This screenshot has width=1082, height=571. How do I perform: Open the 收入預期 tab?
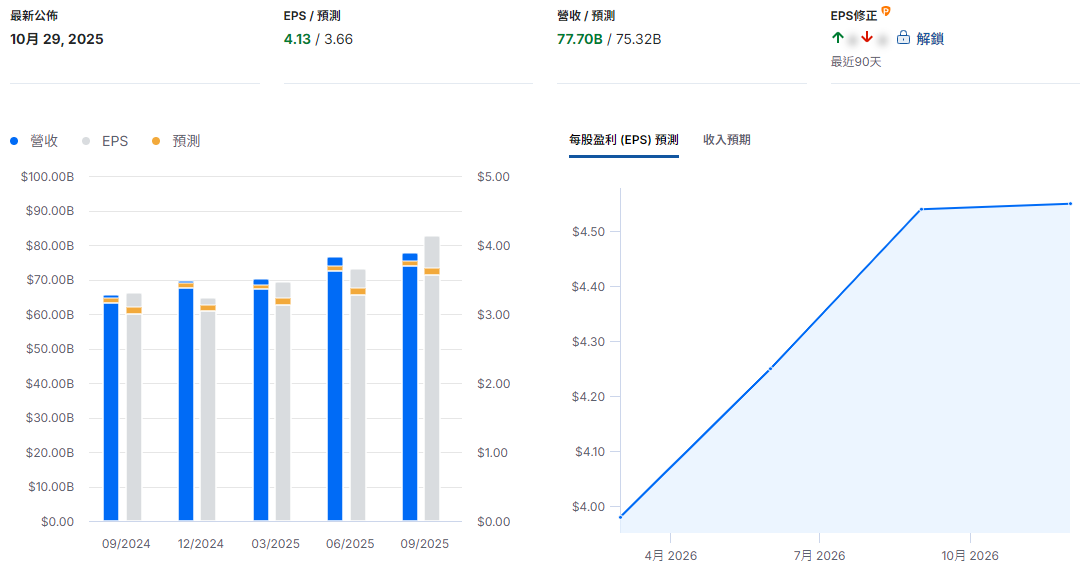(x=727, y=140)
